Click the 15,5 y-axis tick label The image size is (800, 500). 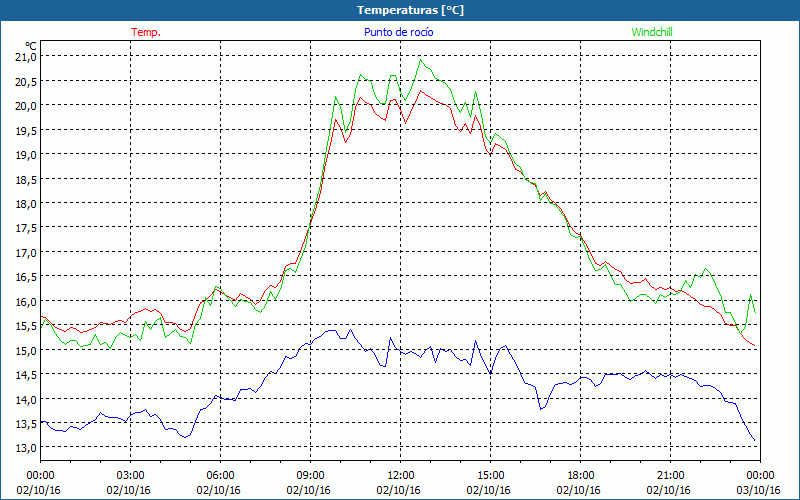click(x=25, y=326)
